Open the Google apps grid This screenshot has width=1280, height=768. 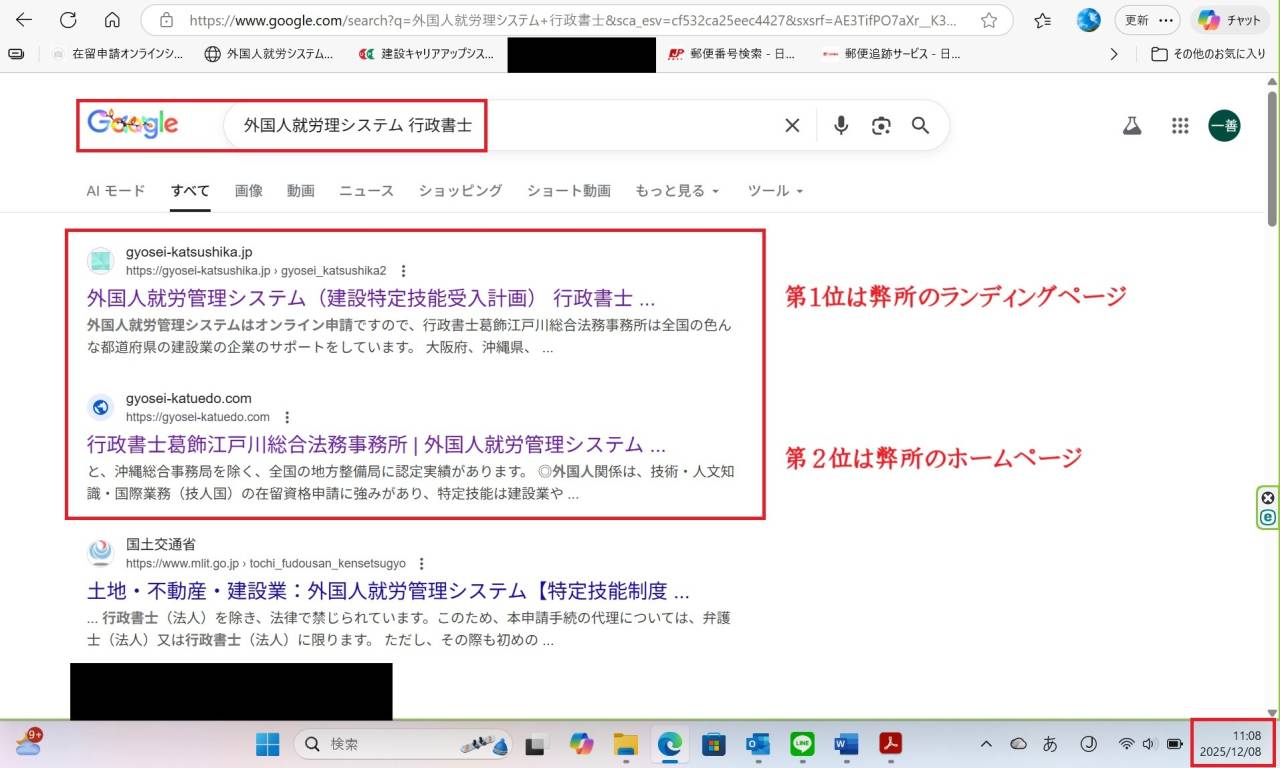[x=1180, y=125]
